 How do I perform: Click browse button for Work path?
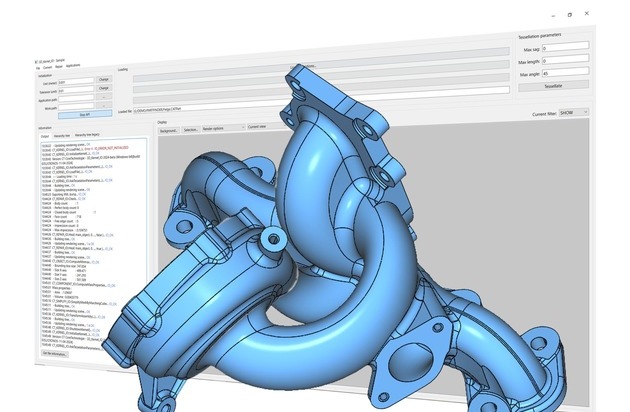tap(104, 105)
